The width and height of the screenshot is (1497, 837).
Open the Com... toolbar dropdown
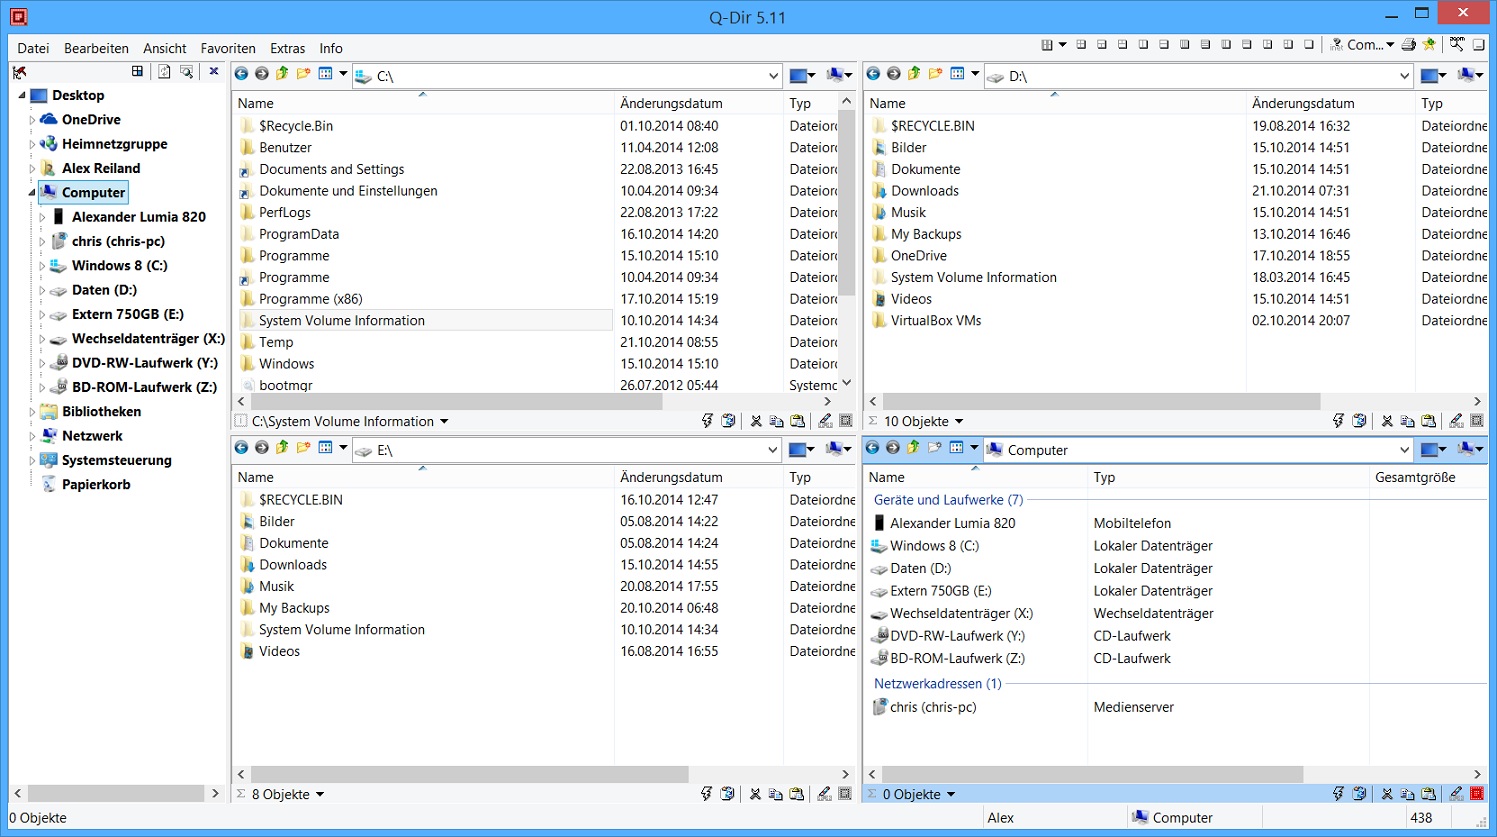coord(1390,45)
